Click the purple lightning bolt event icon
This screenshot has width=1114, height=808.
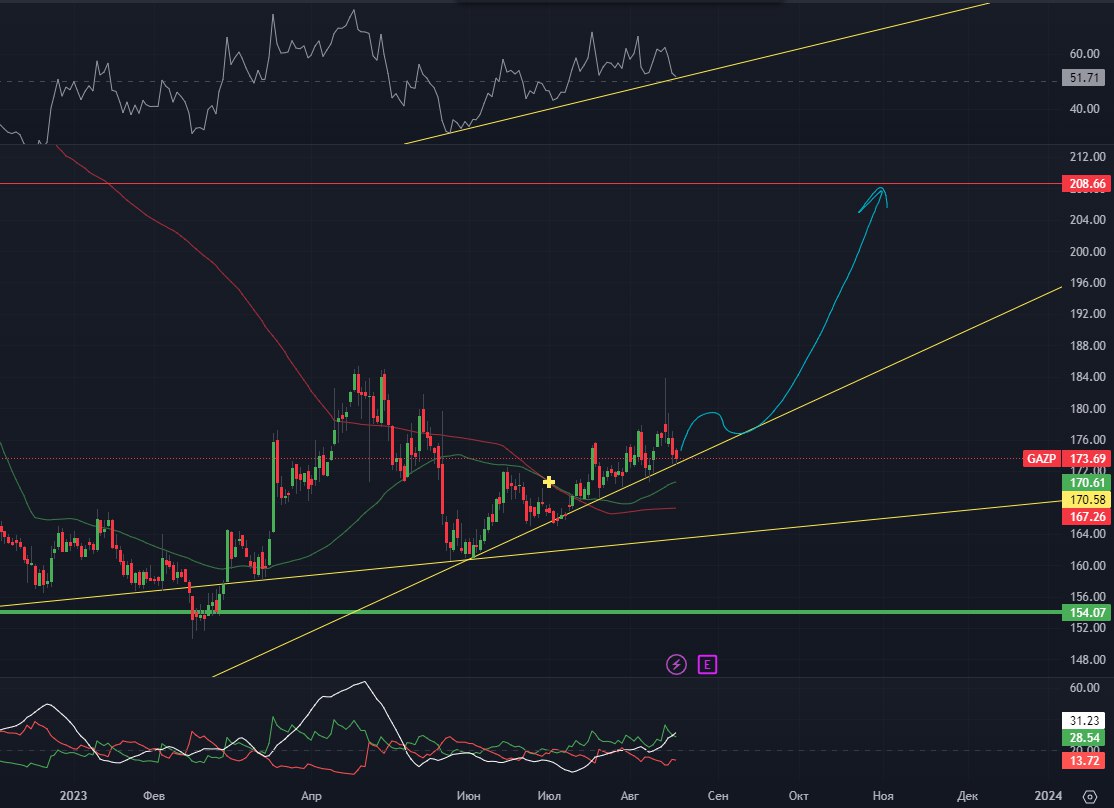click(677, 663)
